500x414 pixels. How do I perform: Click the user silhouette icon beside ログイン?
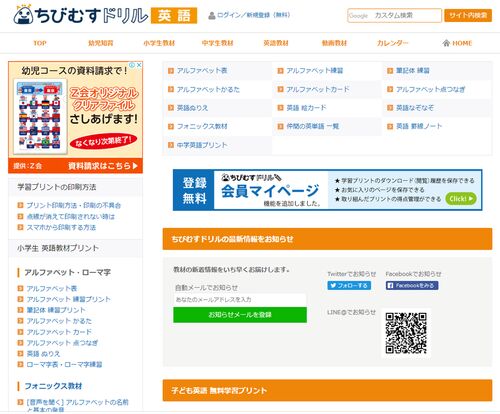click(x=211, y=15)
